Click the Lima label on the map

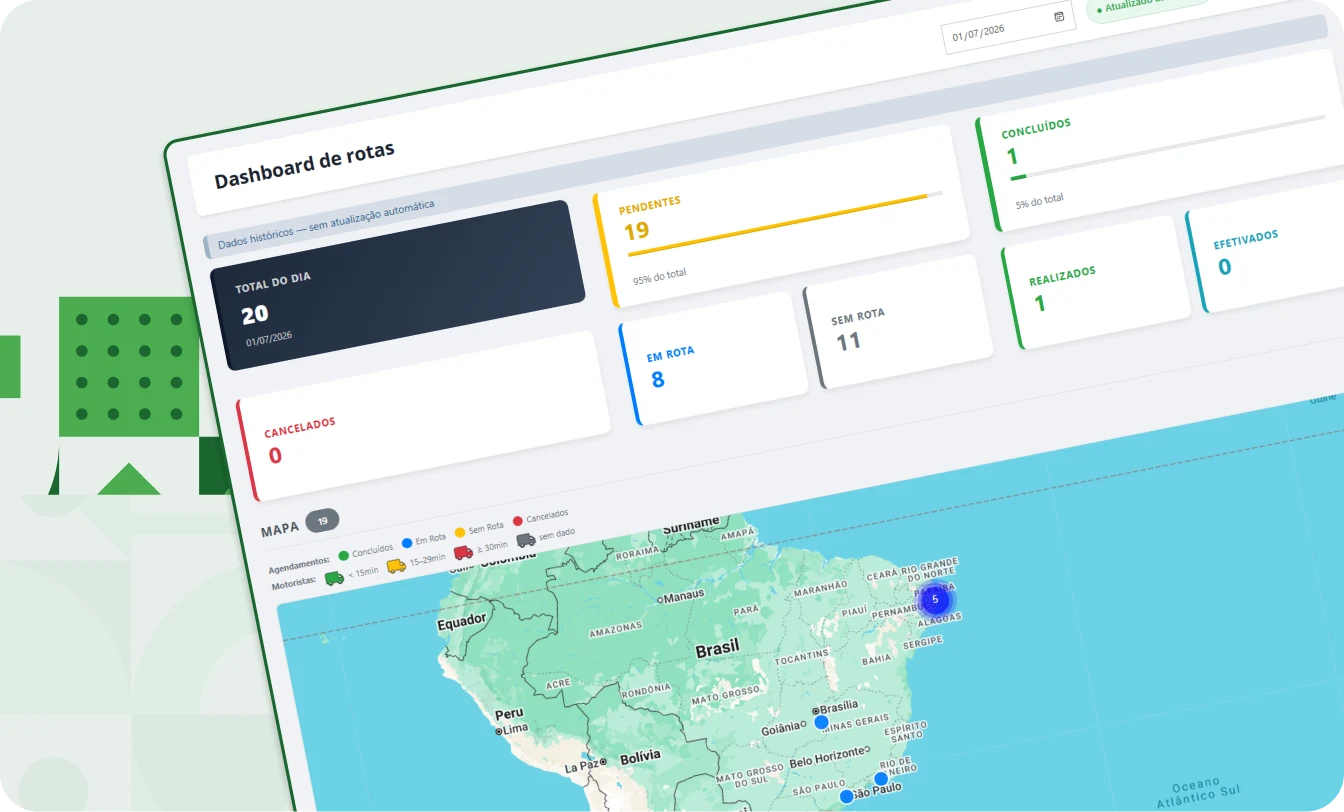514,729
